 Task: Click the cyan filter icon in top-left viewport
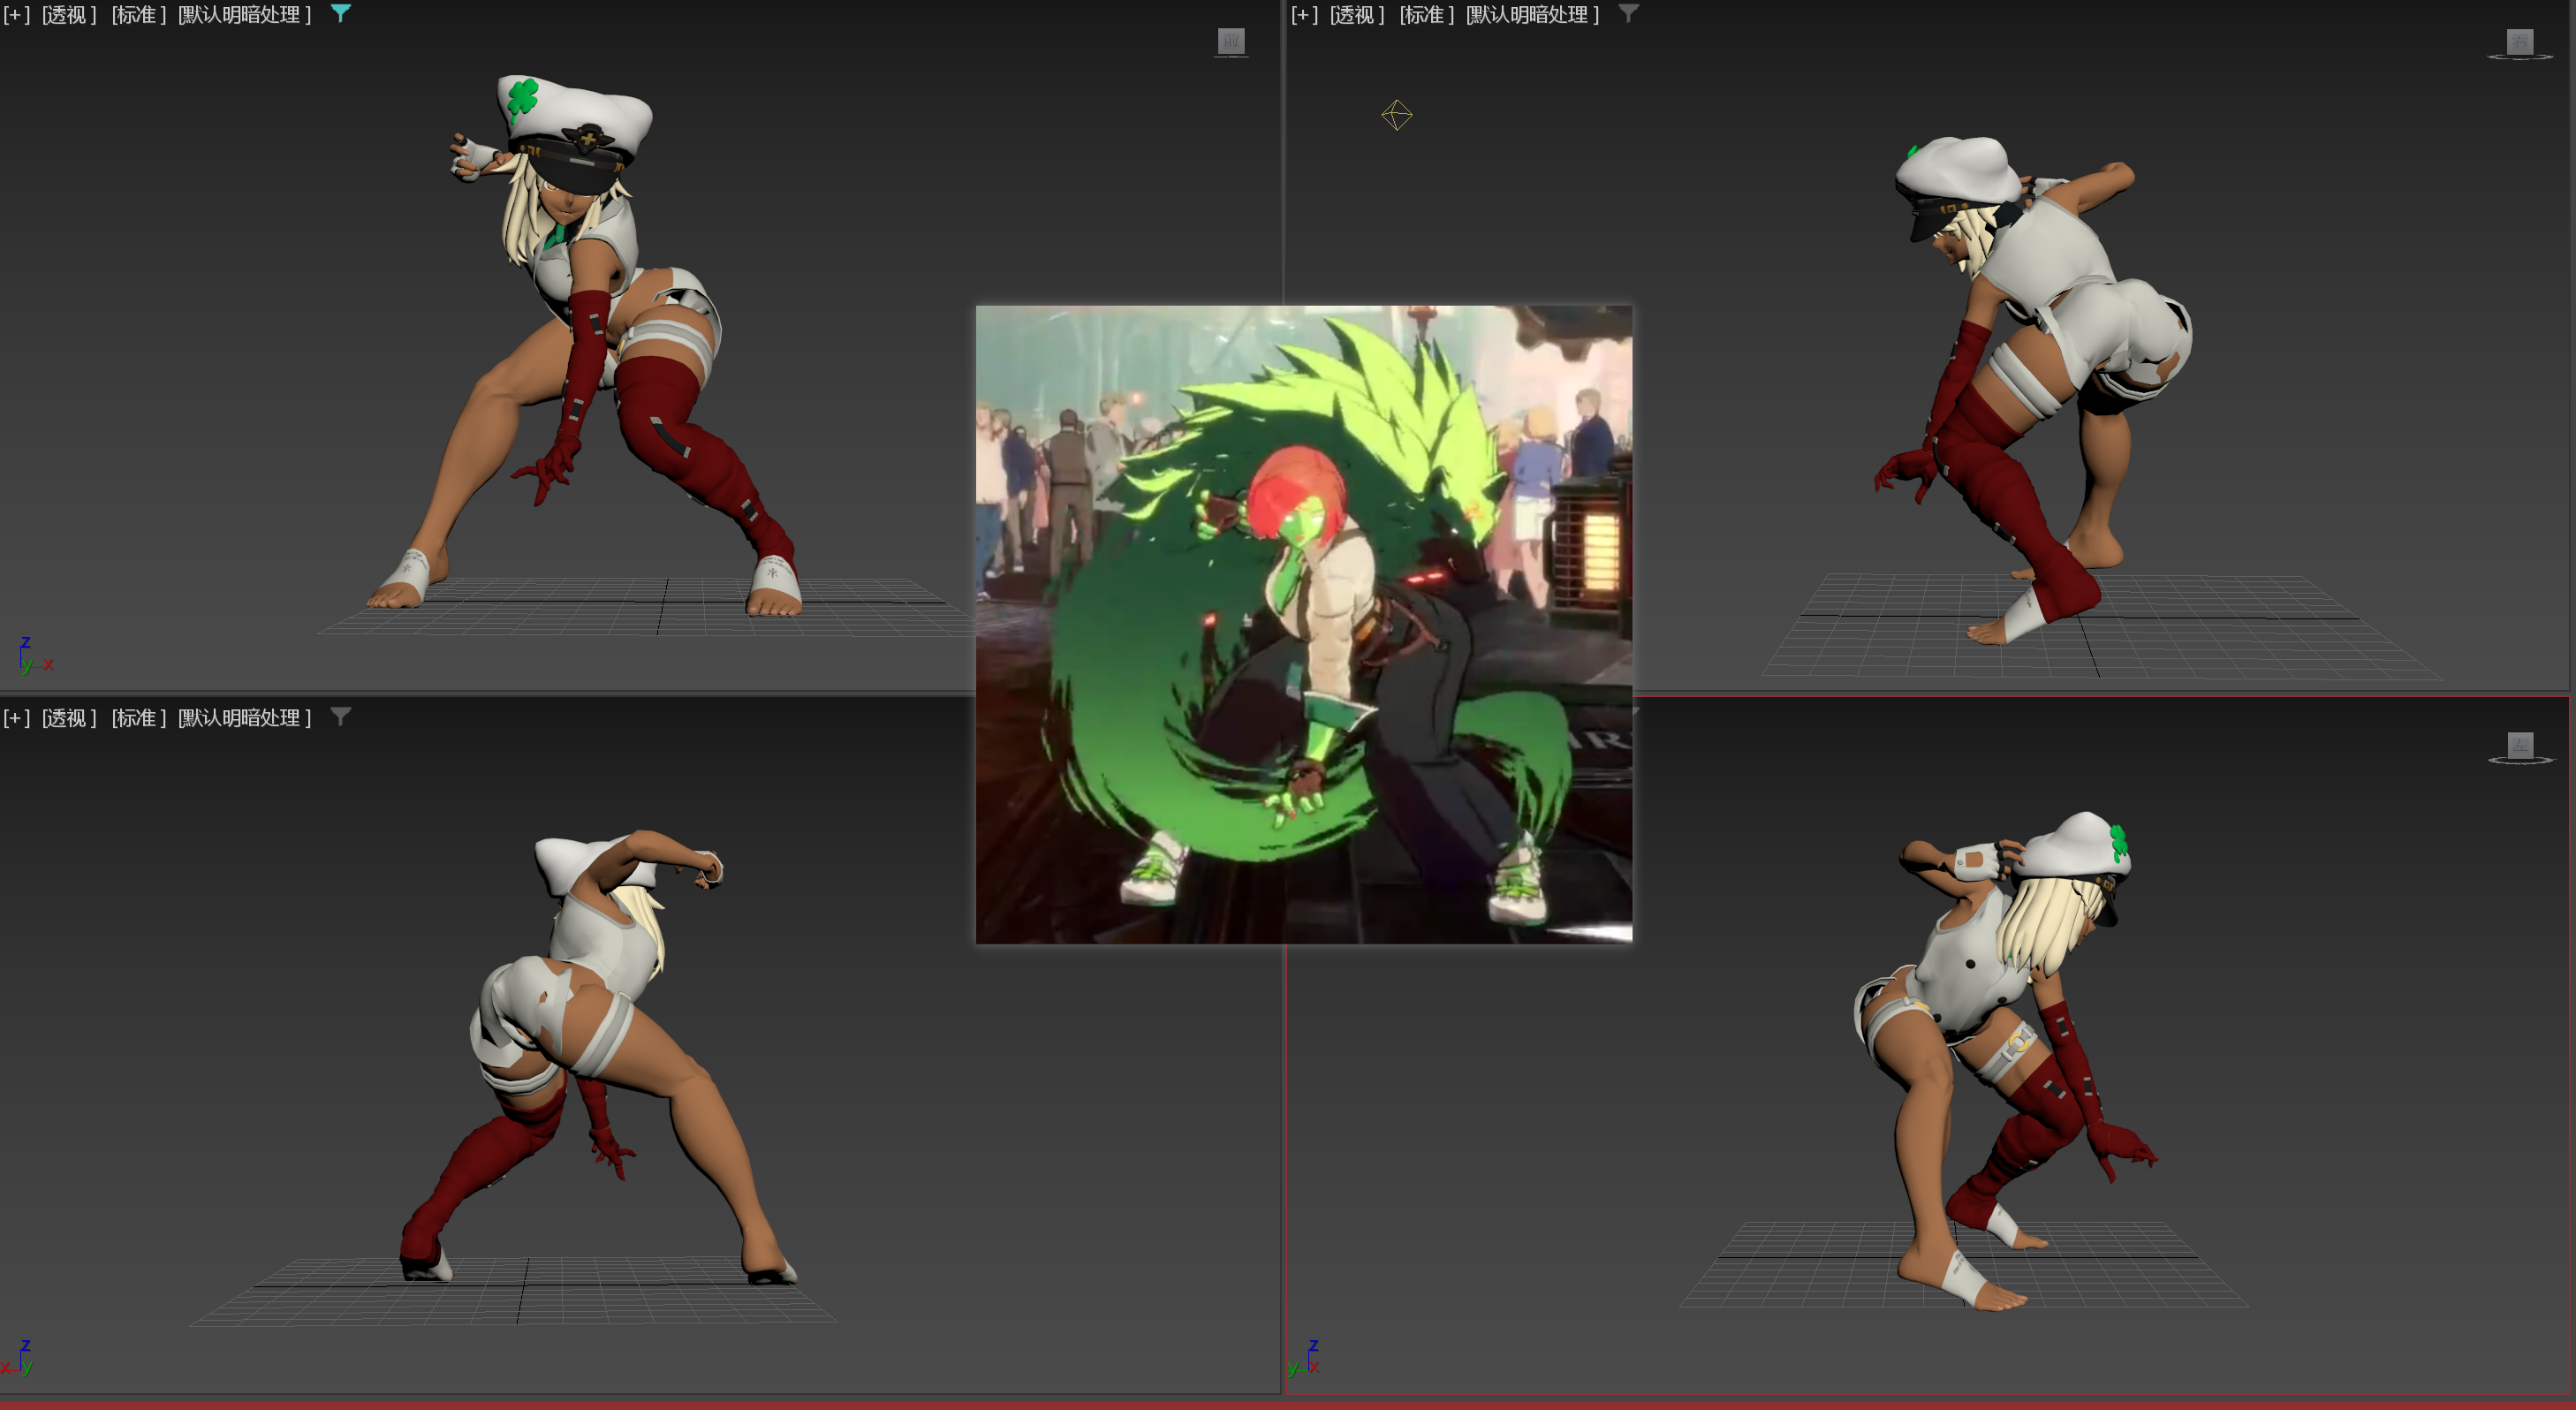[x=340, y=13]
